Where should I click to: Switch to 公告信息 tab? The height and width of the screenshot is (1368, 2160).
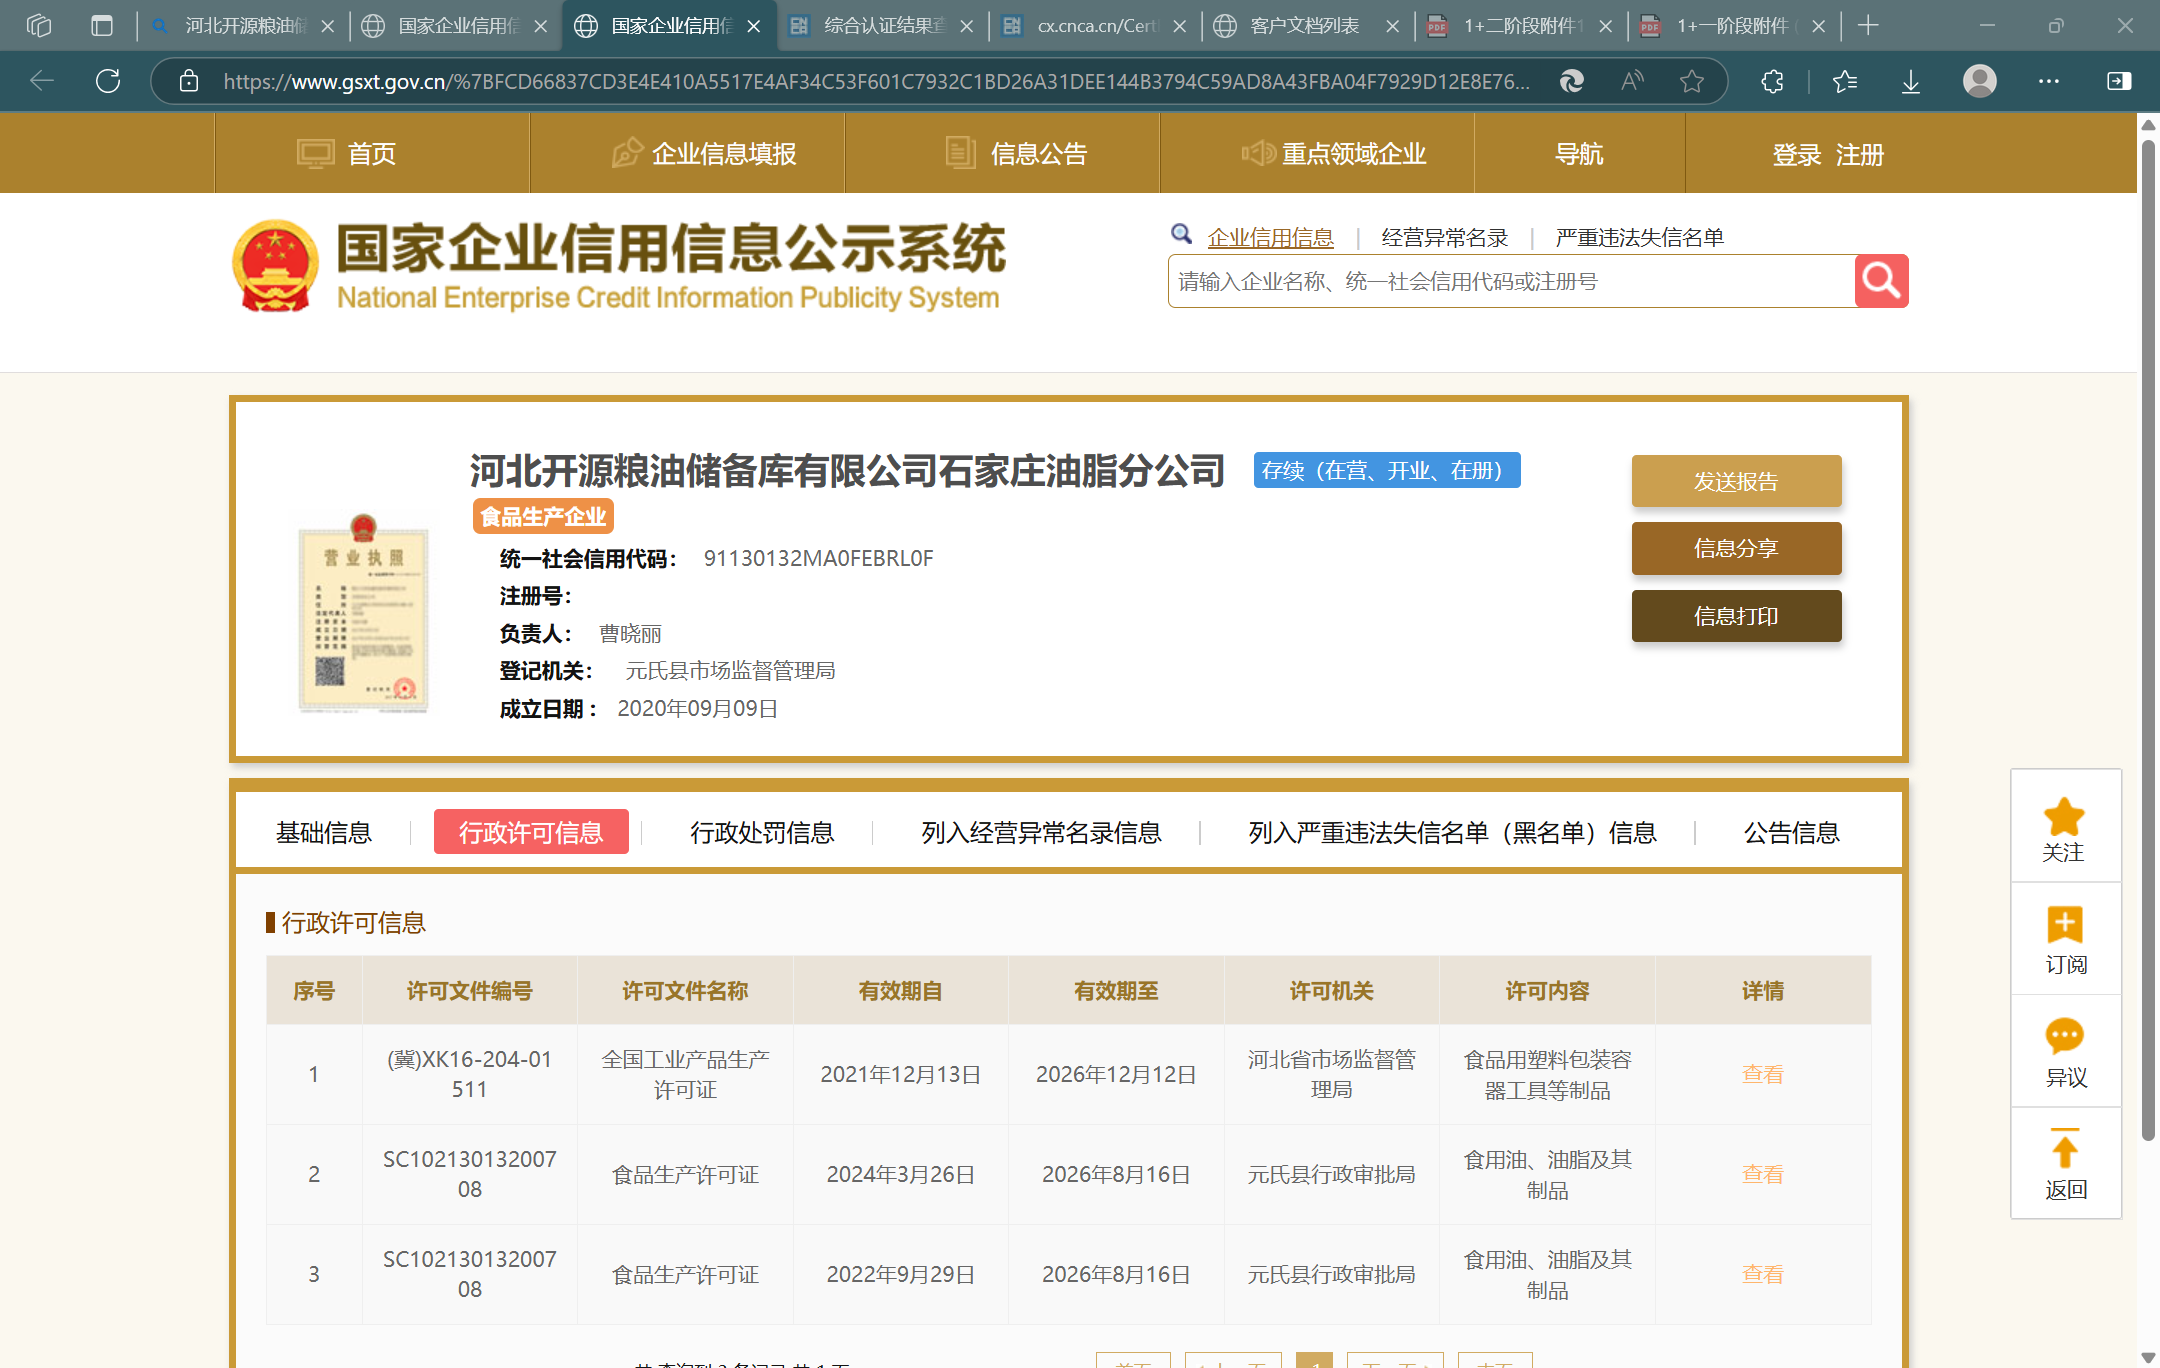click(1792, 832)
